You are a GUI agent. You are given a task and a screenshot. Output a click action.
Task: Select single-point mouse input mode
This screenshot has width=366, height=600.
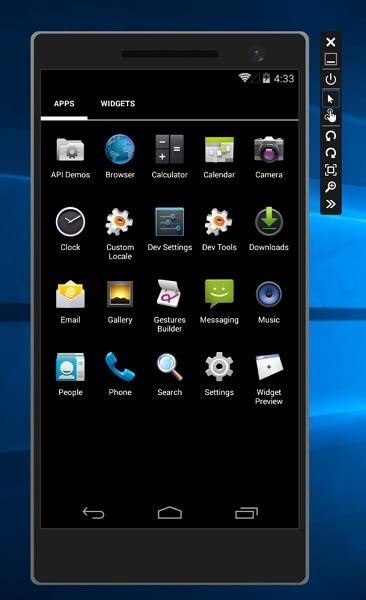[331, 99]
